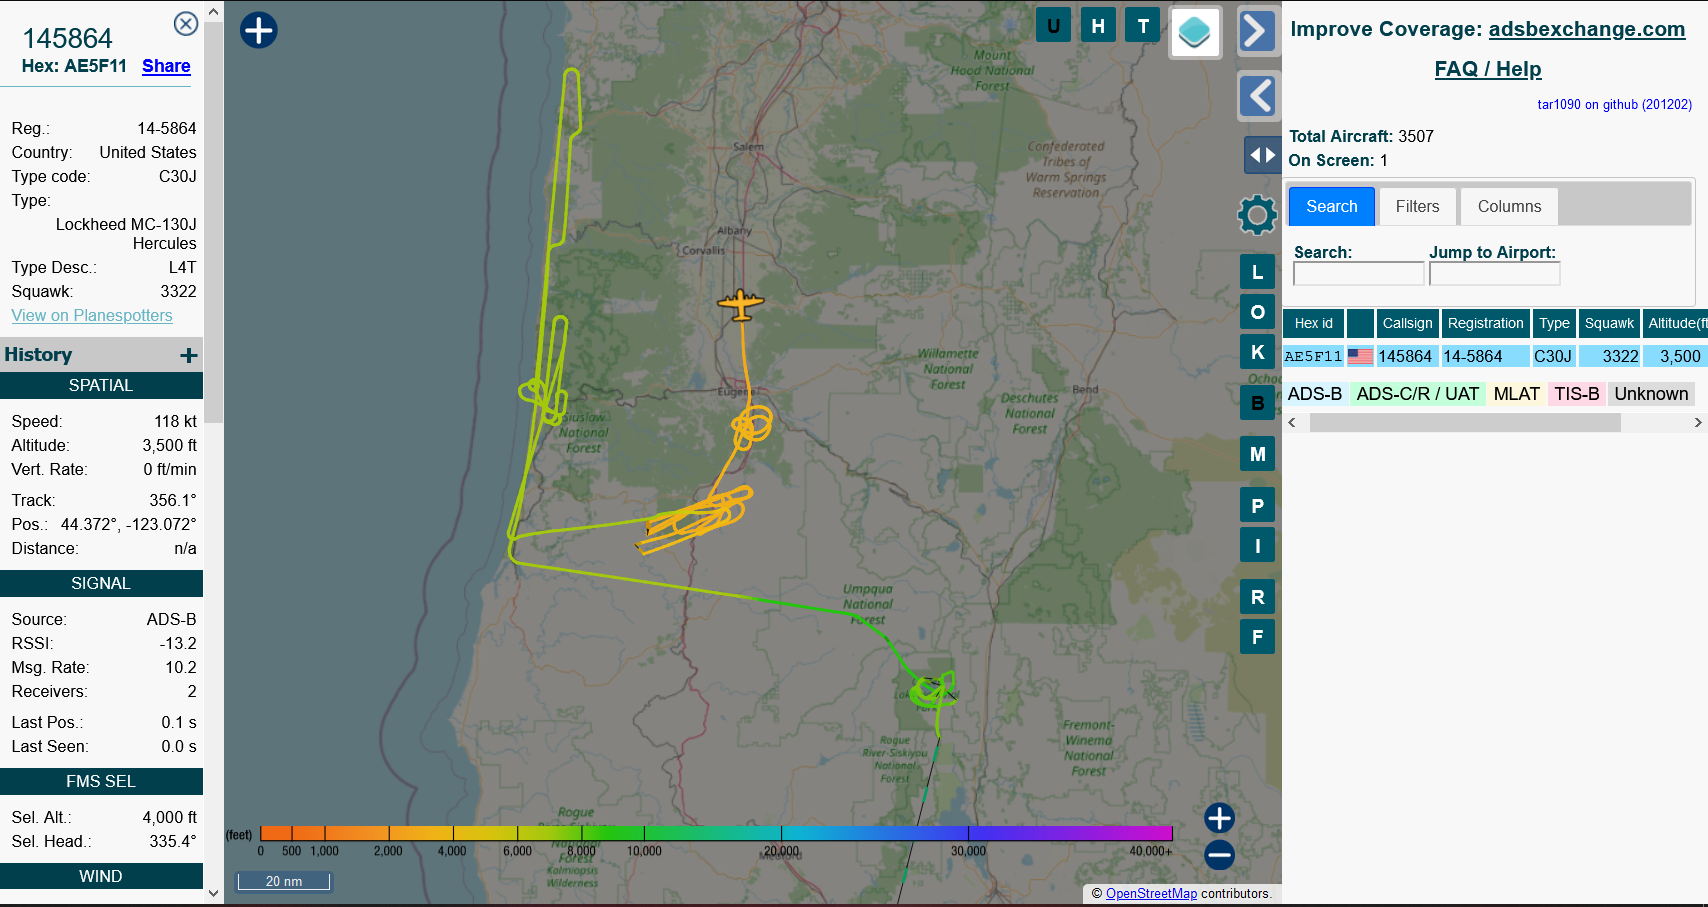1708x907 pixels.
Task: Click the left-right arrows sidebar toggle
Action: pyautogui.click(x=1262, y=155)
